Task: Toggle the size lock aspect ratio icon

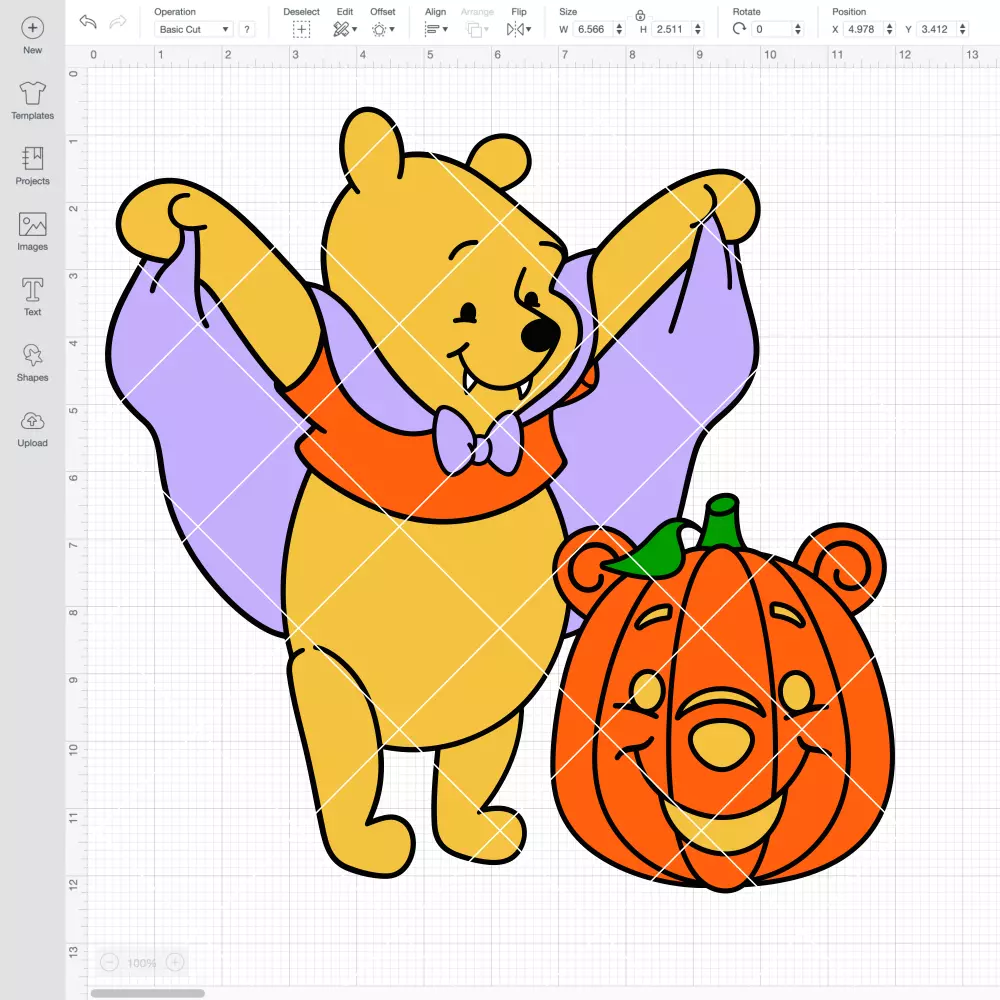Action: pos(640,15)
